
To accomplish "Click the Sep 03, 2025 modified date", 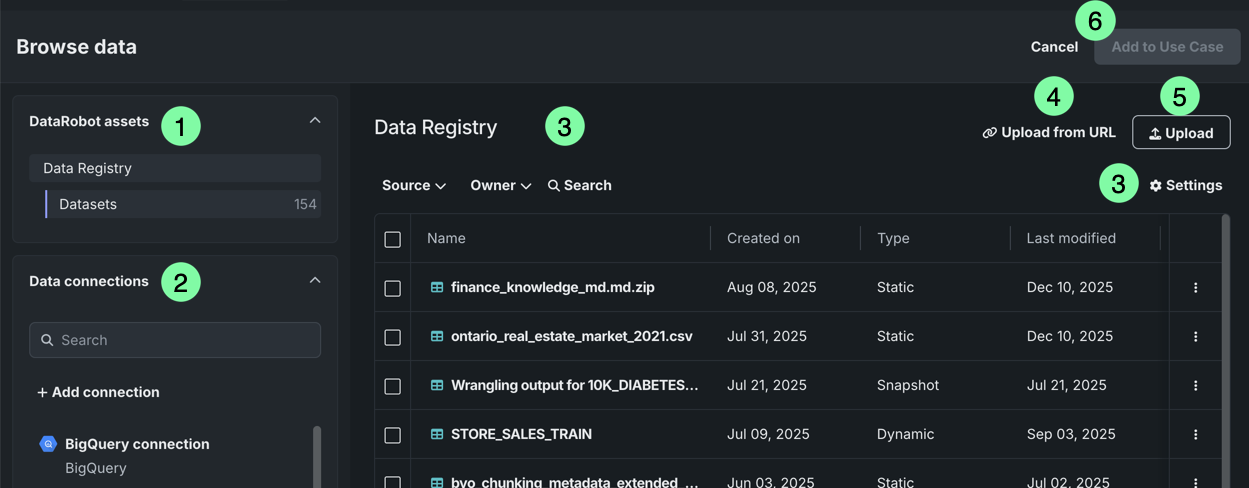I will tap(1071, 434).
